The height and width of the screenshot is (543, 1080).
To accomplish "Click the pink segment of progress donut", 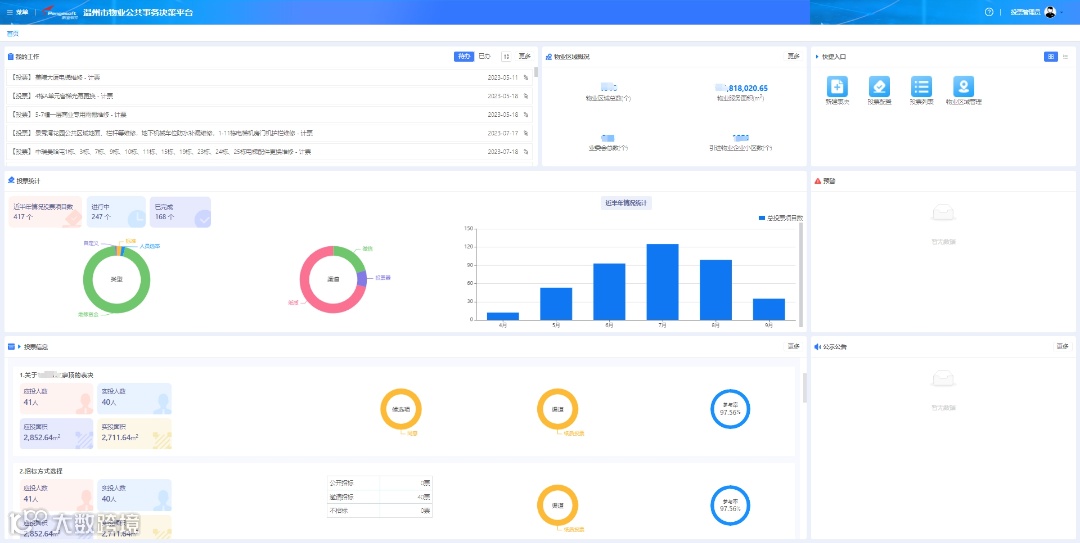I will (x=304, y=285).
